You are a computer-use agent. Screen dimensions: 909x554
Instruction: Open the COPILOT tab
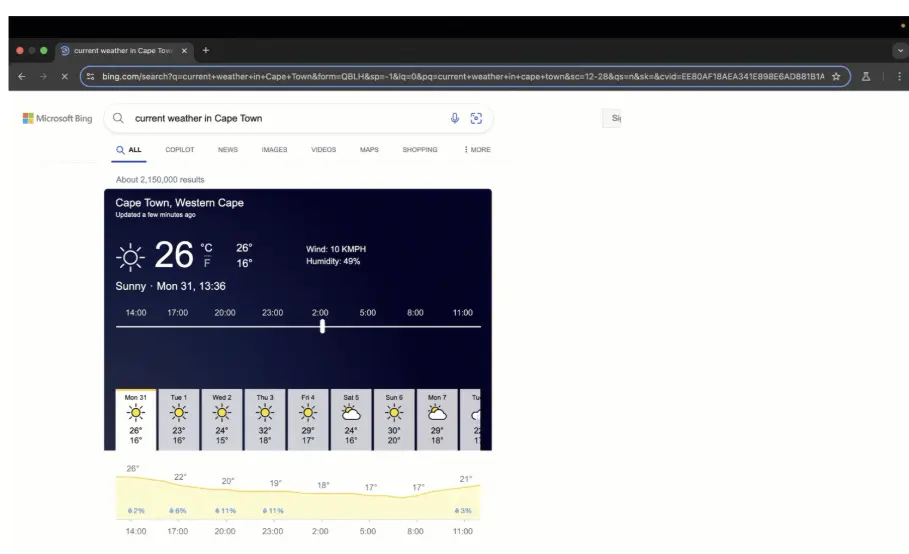point(179,150)
